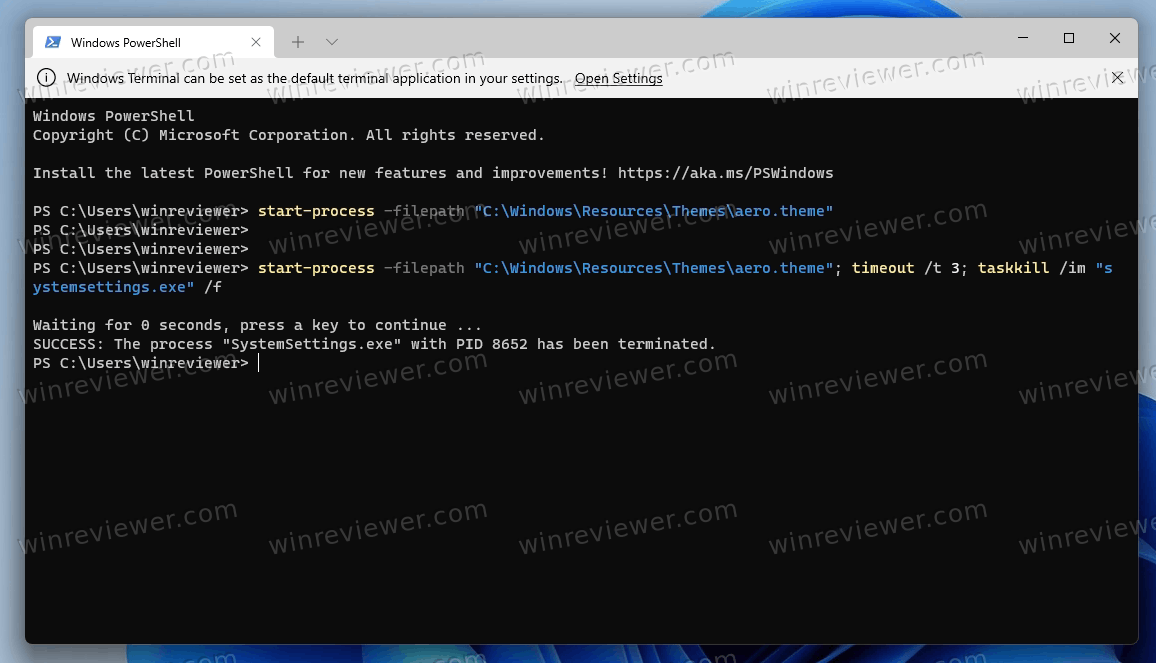Click the 'Waiting for 0 seconds' output line
The height and width of the screenshot is (663, 1156).
pyautogui.click(x=257, y=325)
